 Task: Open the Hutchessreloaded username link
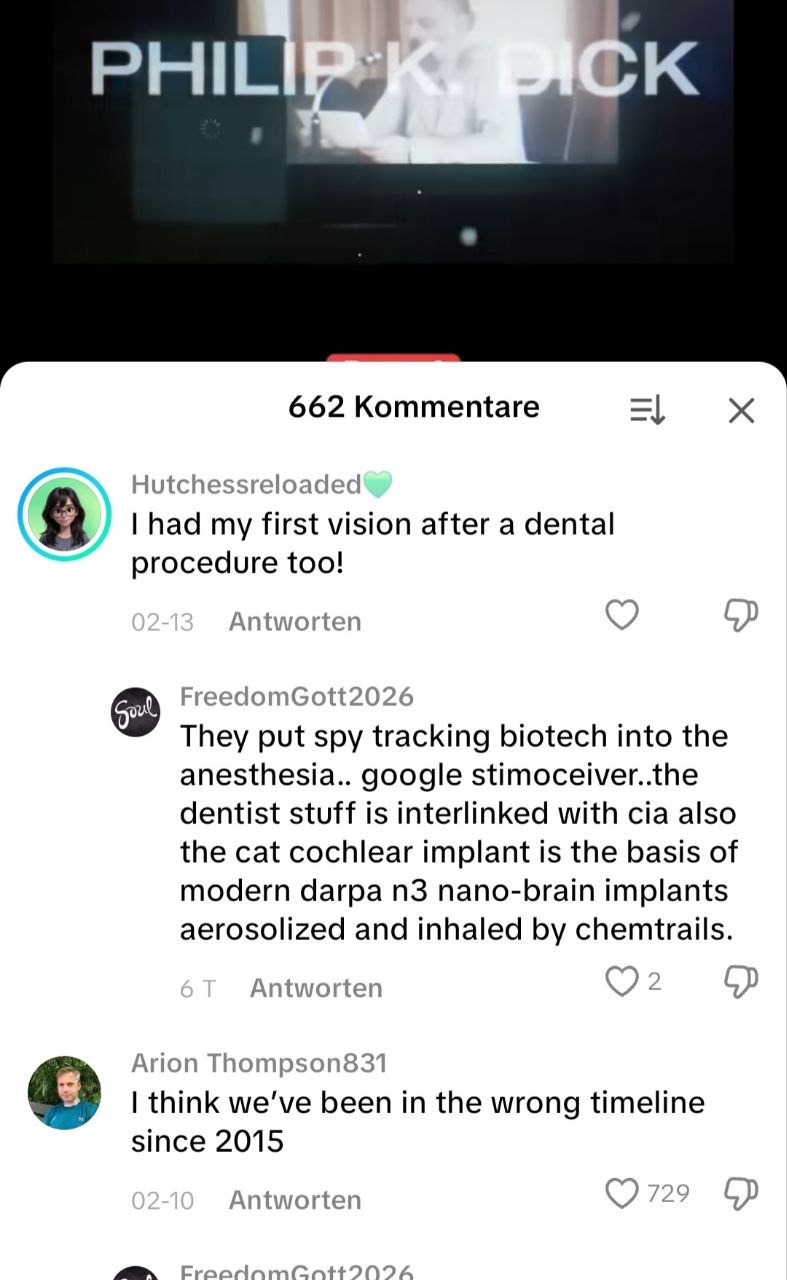point(246,485)
